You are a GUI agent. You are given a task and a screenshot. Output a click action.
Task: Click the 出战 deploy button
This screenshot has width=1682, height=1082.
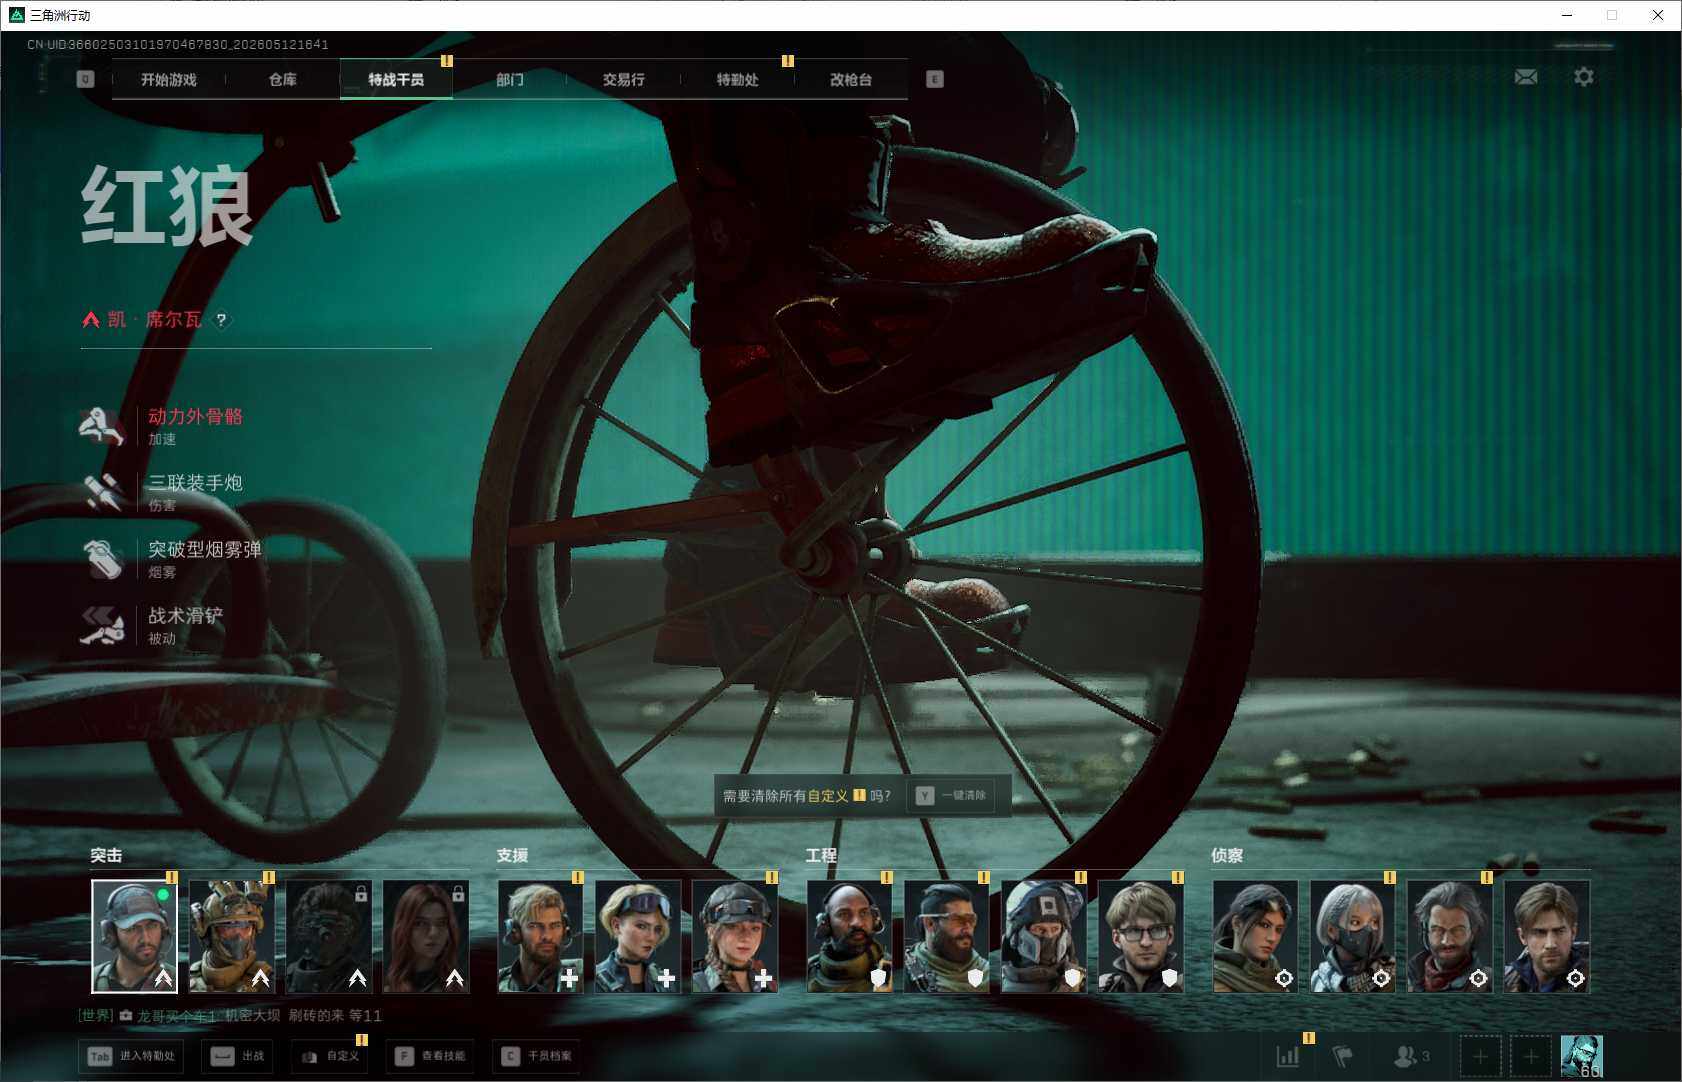pos(239,1056)
